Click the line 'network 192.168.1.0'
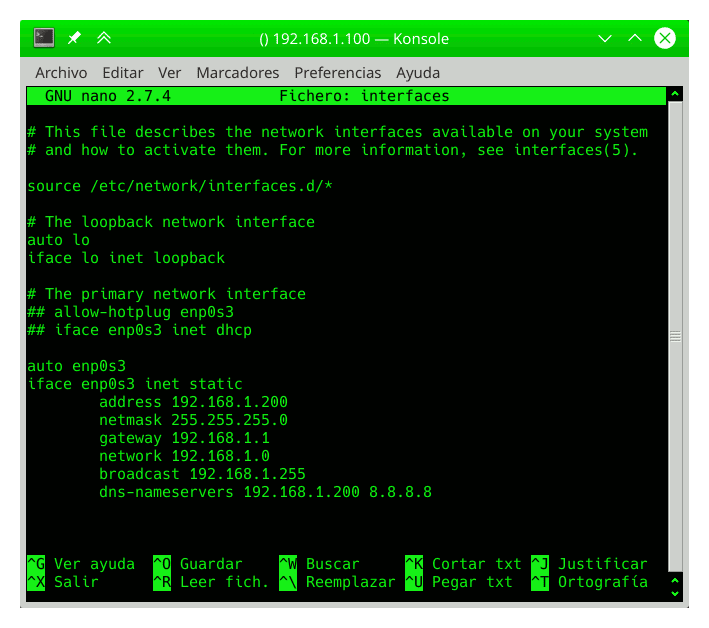This screenshot has height=628, width=709. coord(184,456)
